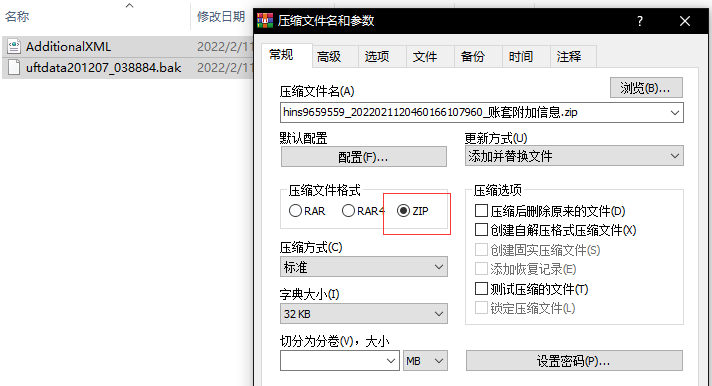Click the WinRAR icon in dialog title bar
Screen dimensions: 712x386
pyautogui.click(x=265, y=21)
